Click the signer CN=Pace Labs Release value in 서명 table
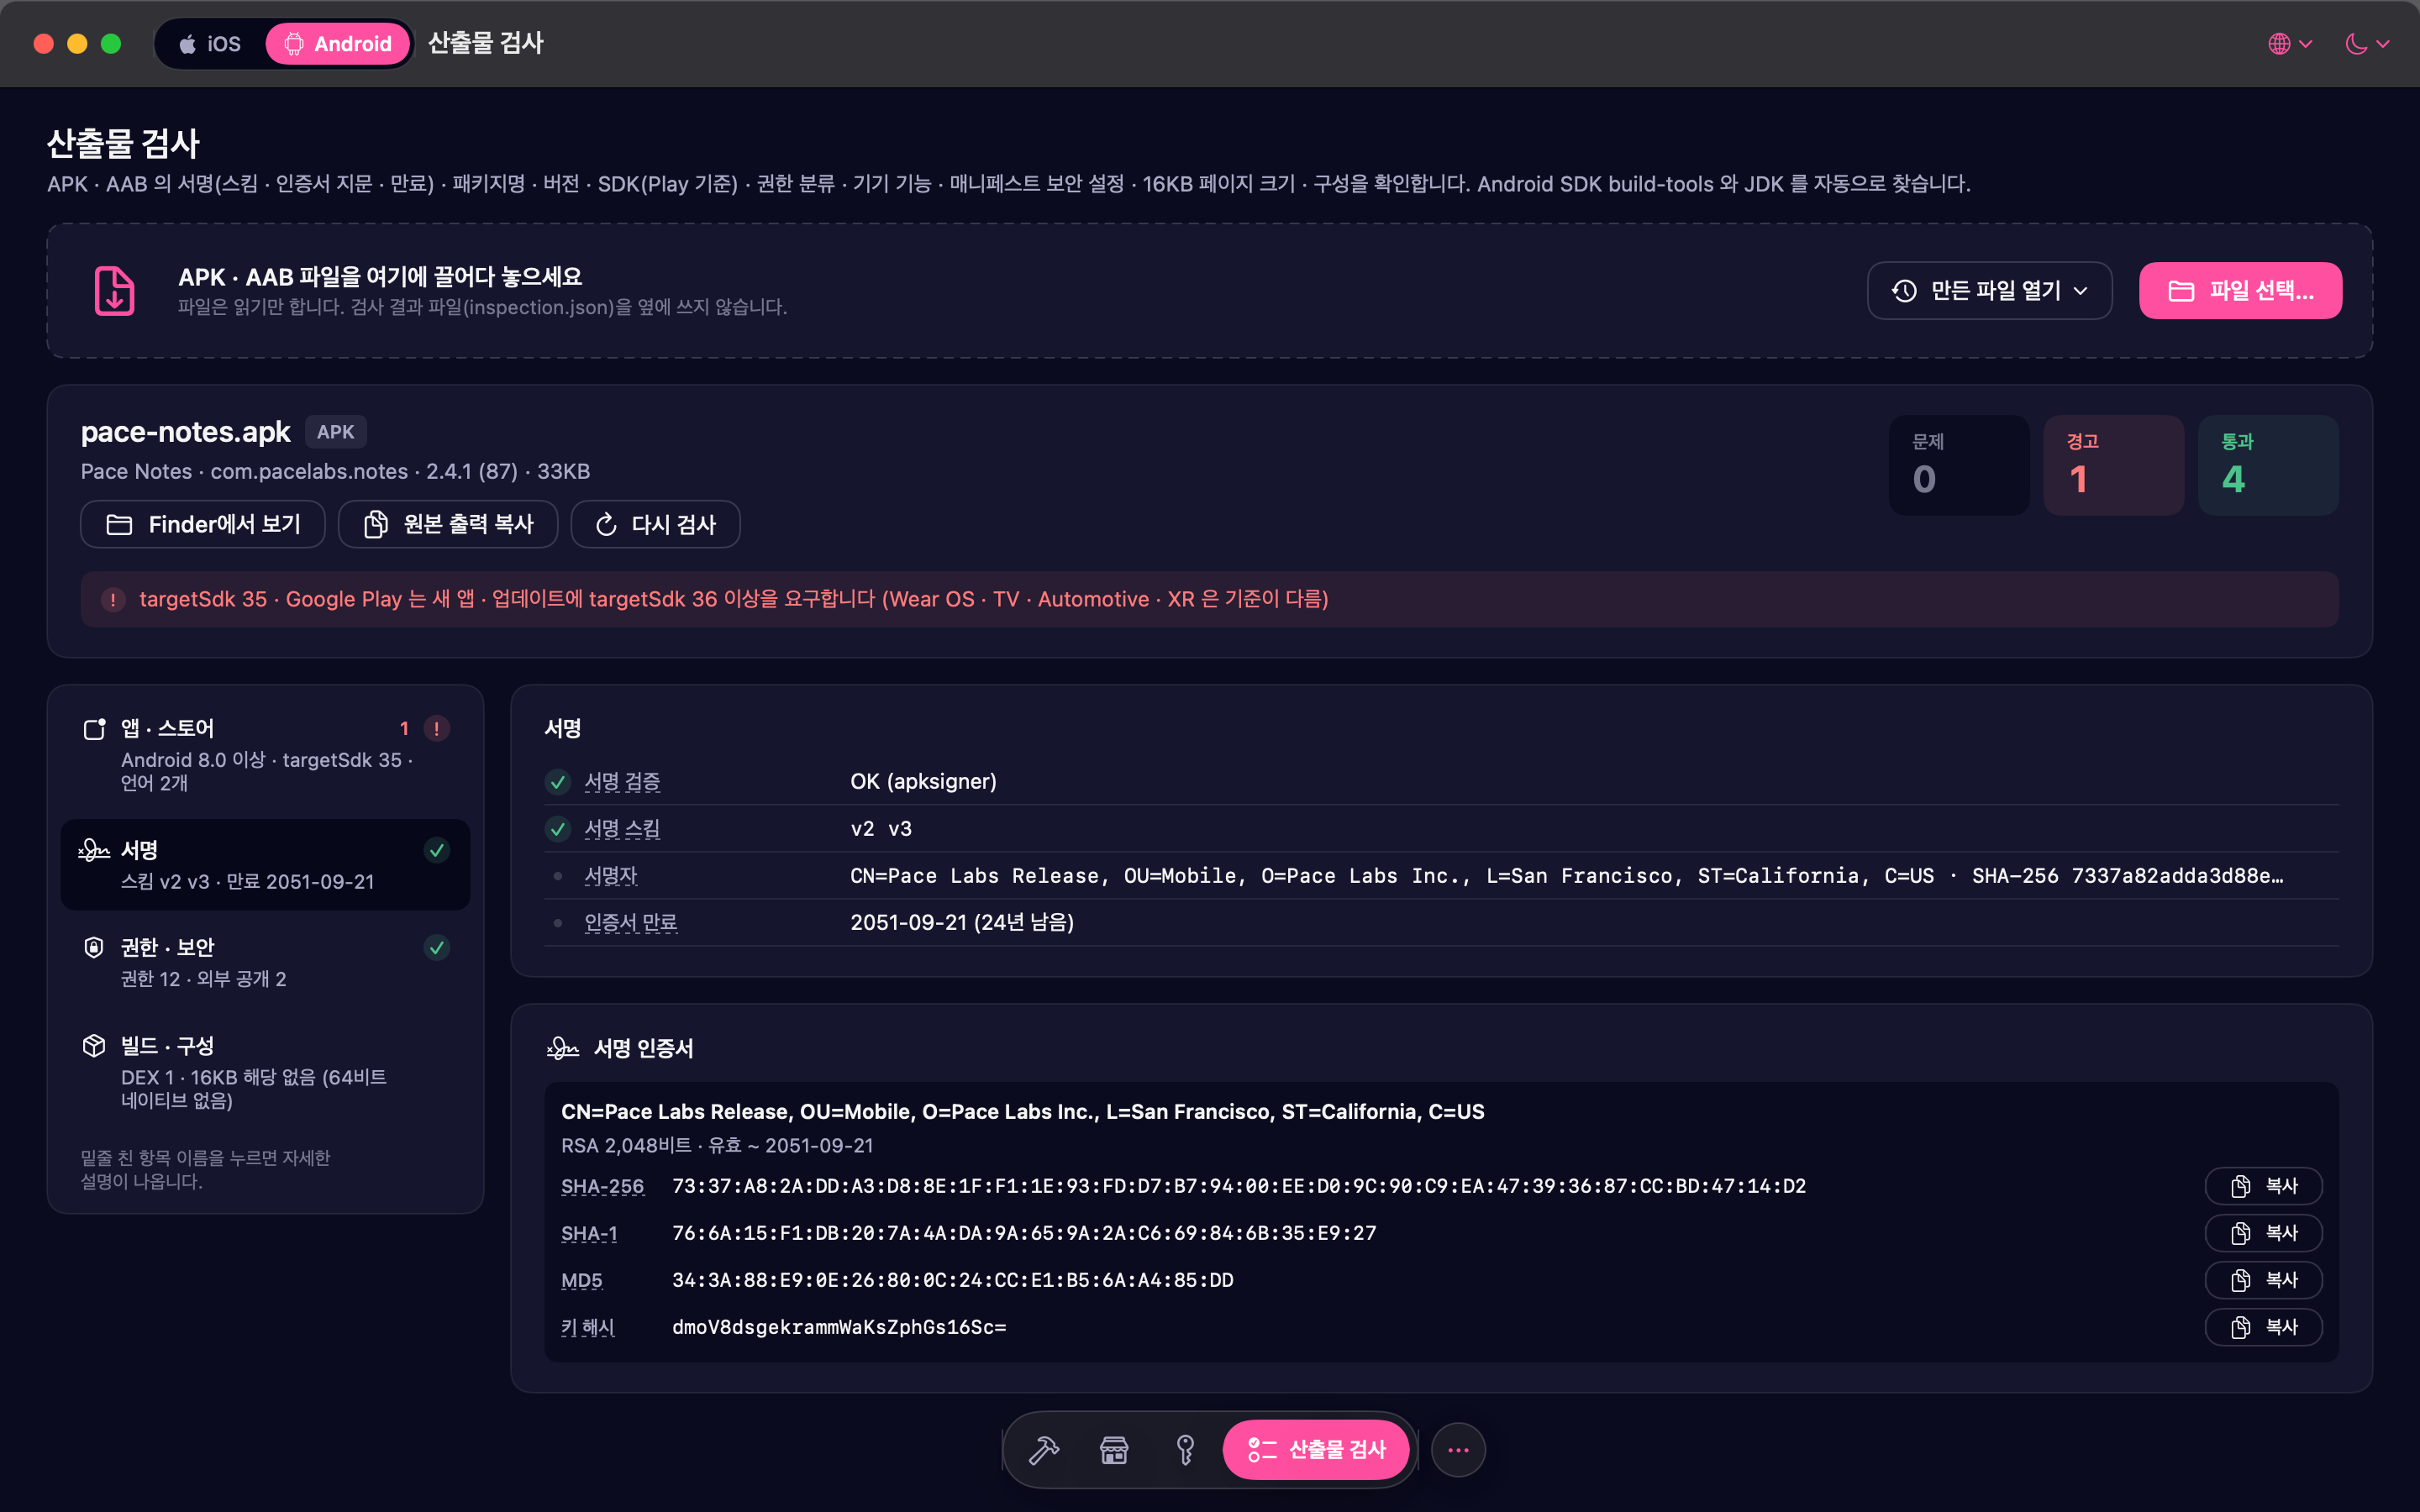The image size is (2420, 1512). tap(1567, 875)
